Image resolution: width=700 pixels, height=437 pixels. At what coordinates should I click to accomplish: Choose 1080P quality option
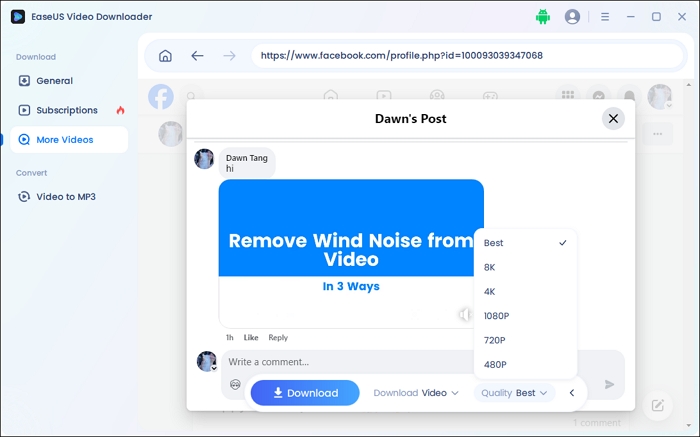[x=525, y=316]
